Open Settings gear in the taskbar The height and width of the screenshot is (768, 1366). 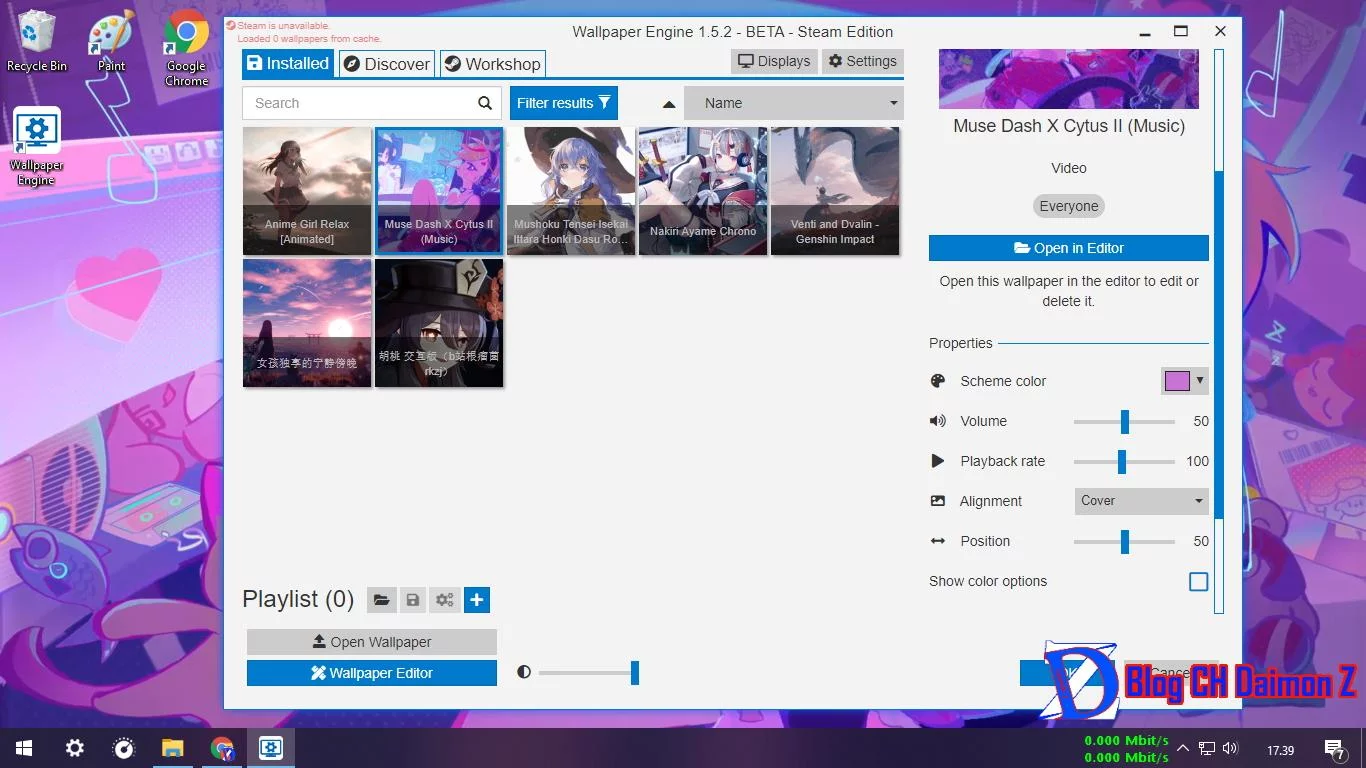pyautogui.click(x=74, y=748)
